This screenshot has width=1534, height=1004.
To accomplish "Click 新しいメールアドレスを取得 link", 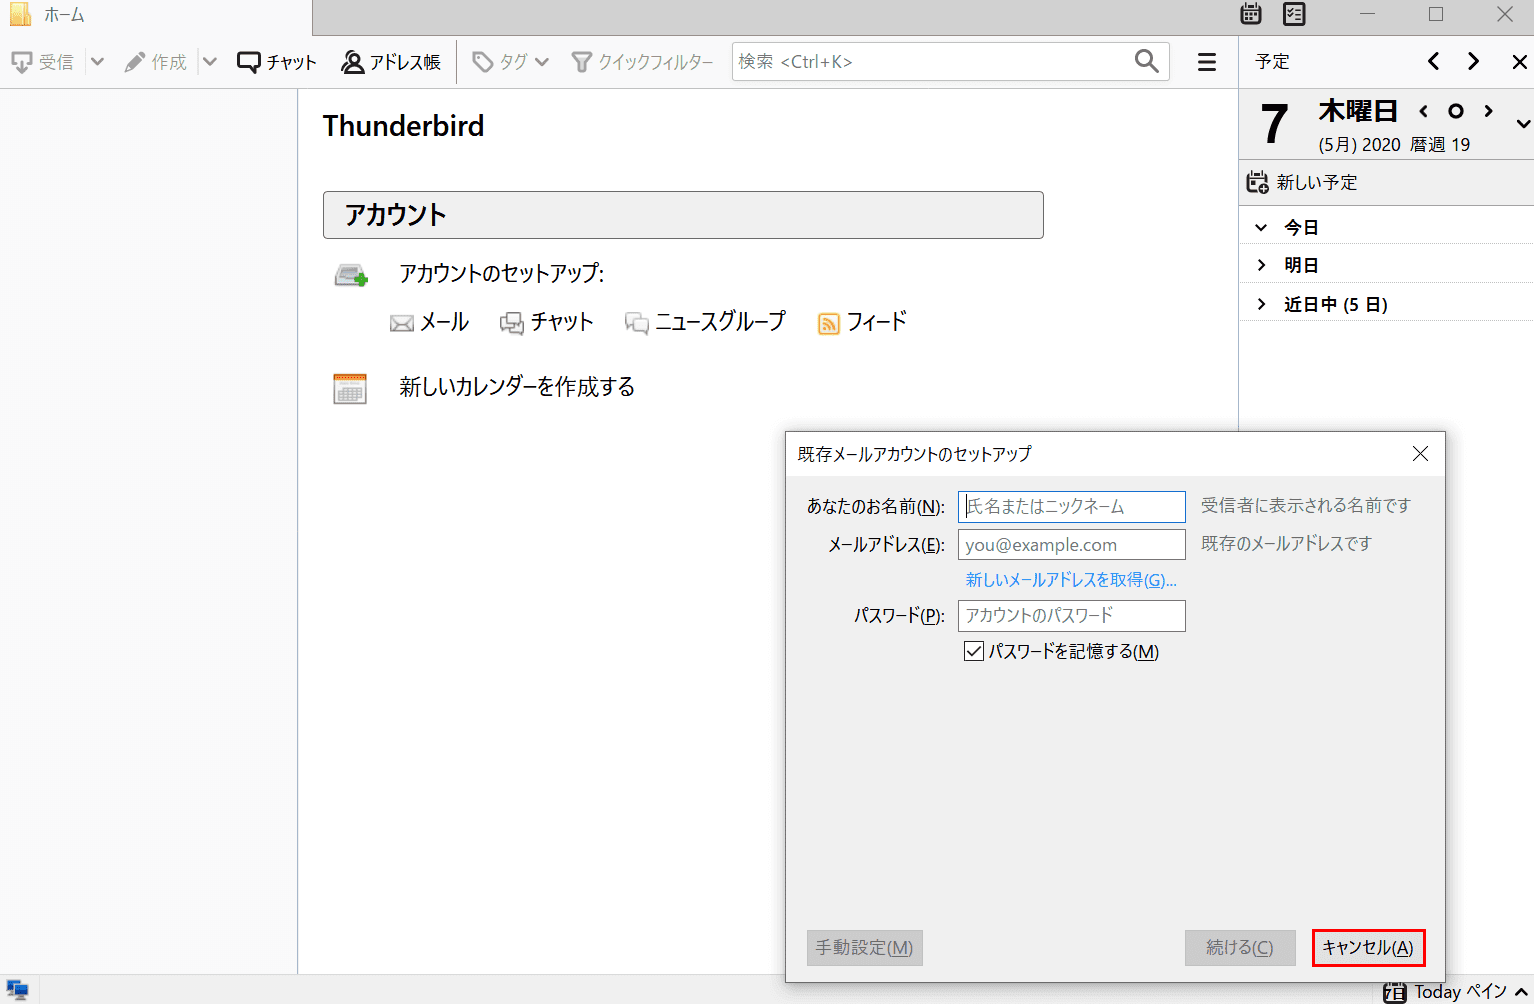I will click(1071, 580).
